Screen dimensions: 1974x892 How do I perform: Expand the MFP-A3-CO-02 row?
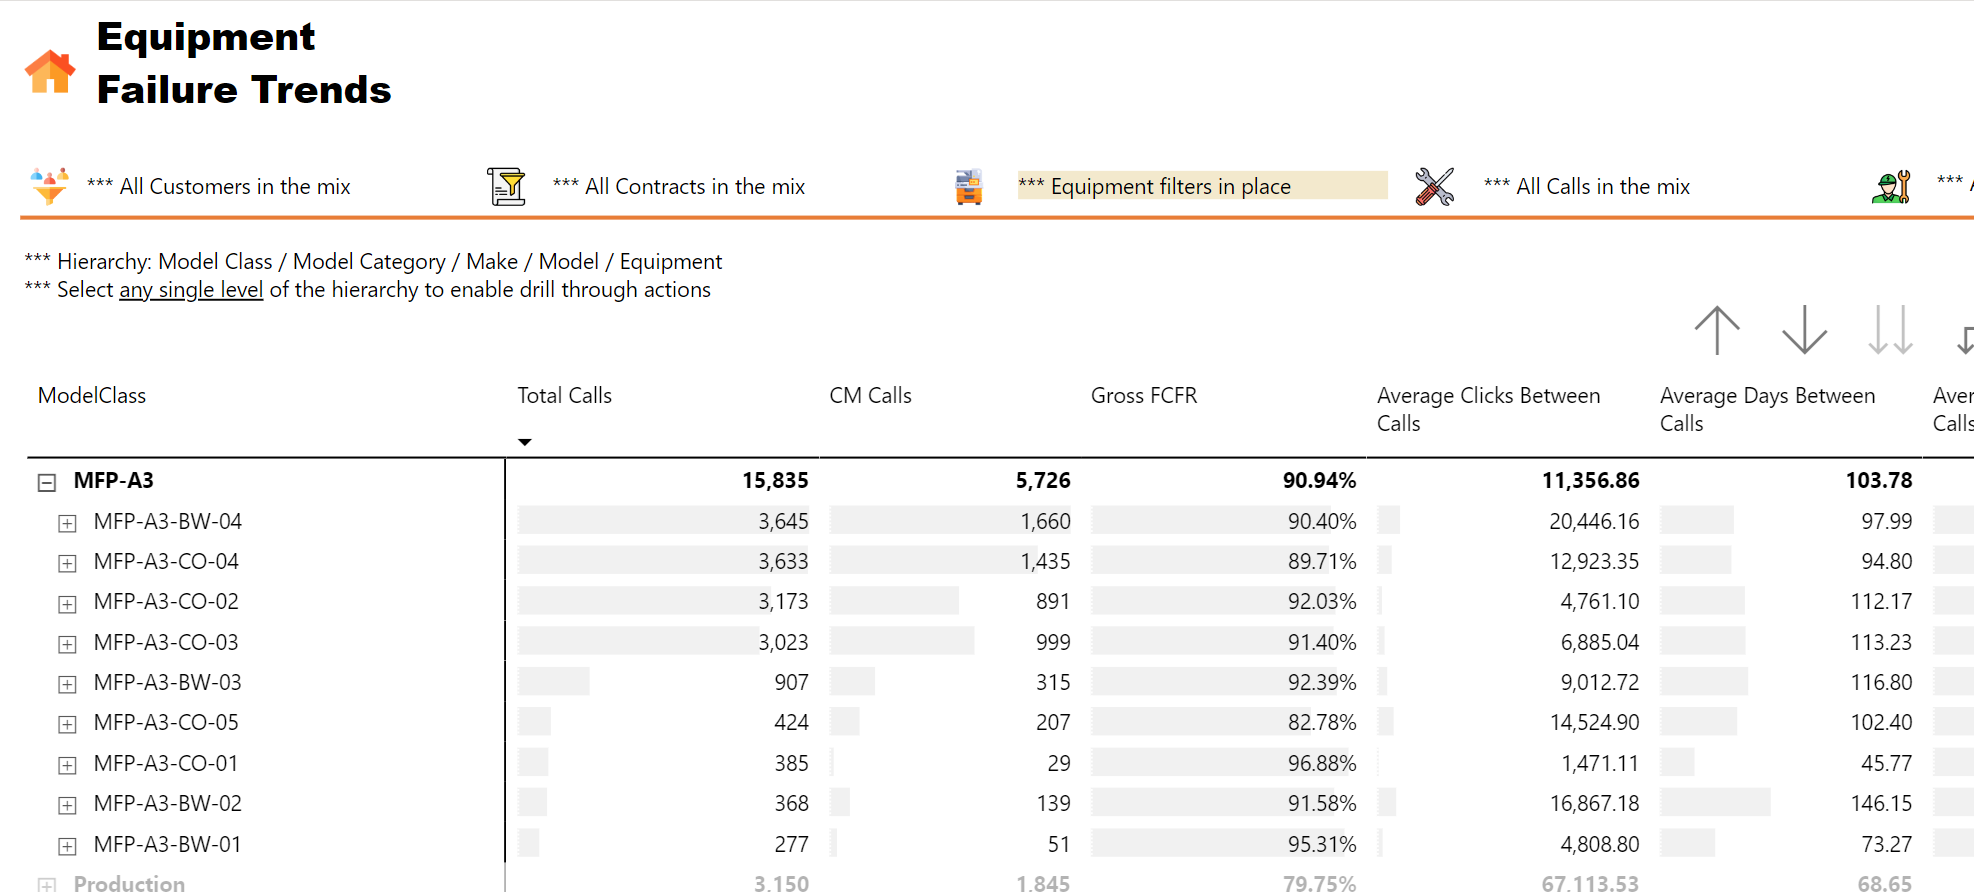[67, 603]
